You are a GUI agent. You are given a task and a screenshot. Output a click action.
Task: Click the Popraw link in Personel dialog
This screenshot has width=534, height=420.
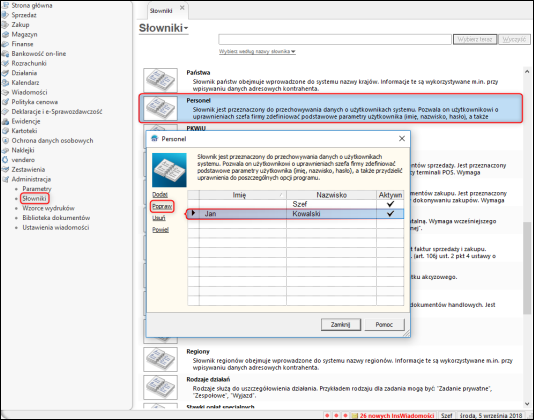click(162, 206)
